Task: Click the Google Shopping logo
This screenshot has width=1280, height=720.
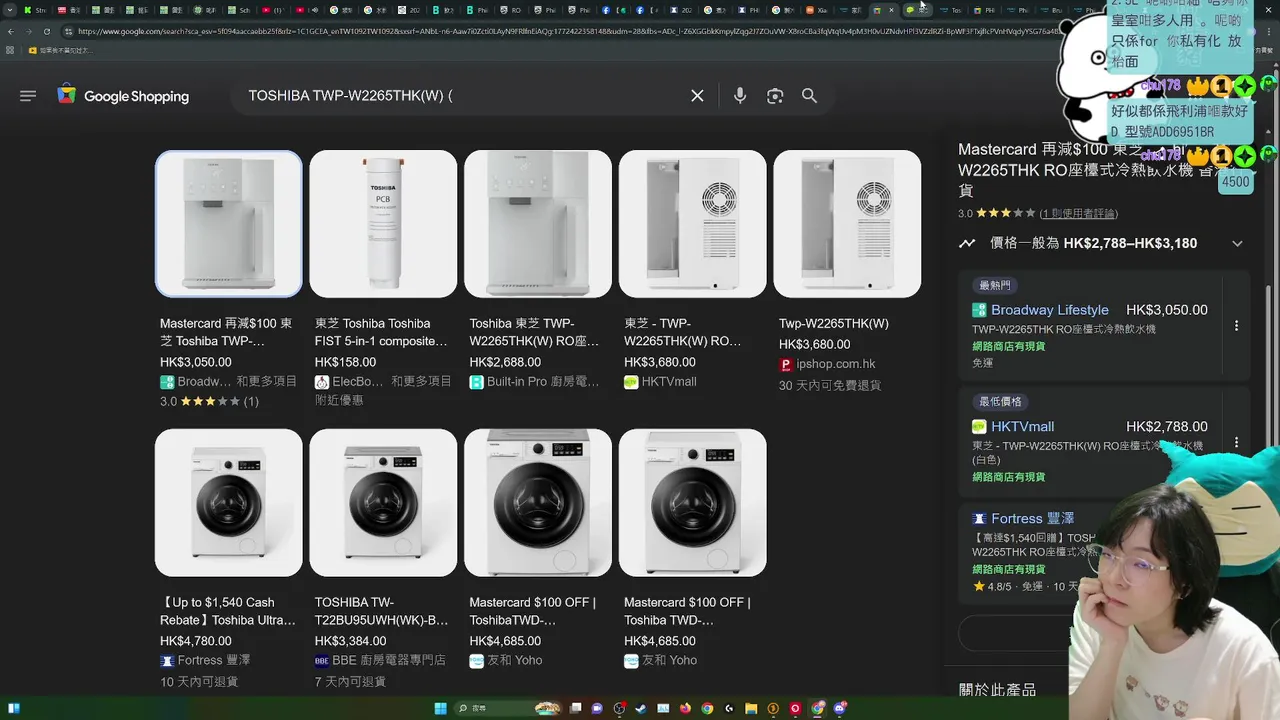Action: (x=123, y=96)
